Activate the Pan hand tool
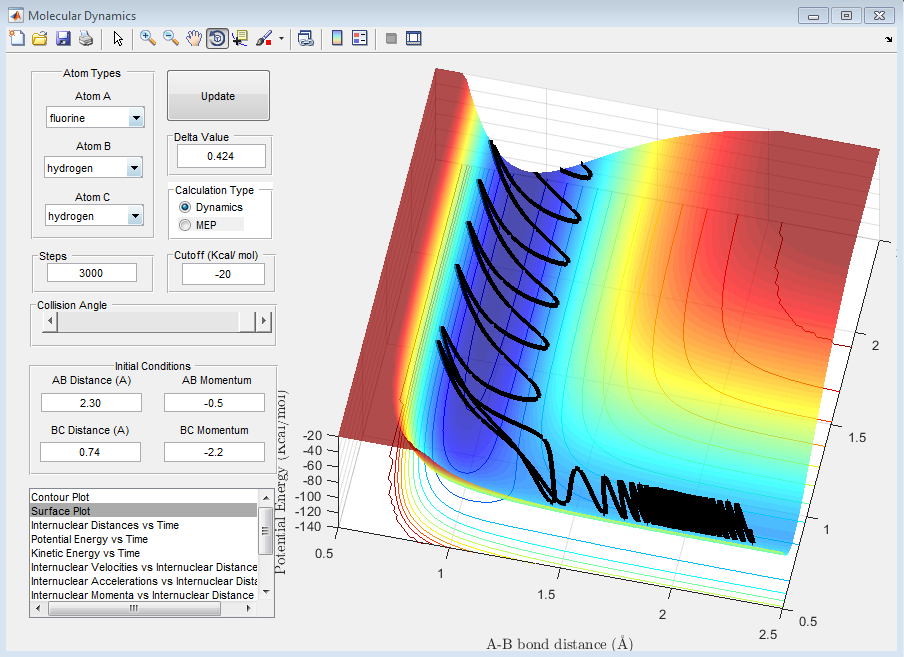The height and width of the screenshot is (657, 904). pos(194,39)
